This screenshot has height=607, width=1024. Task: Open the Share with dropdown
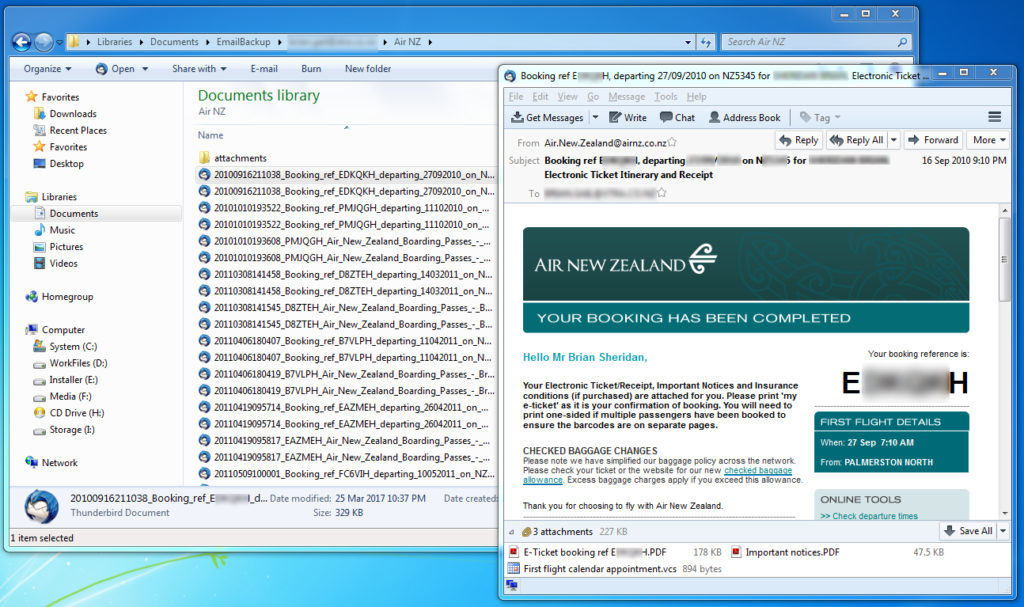[199, 69]
